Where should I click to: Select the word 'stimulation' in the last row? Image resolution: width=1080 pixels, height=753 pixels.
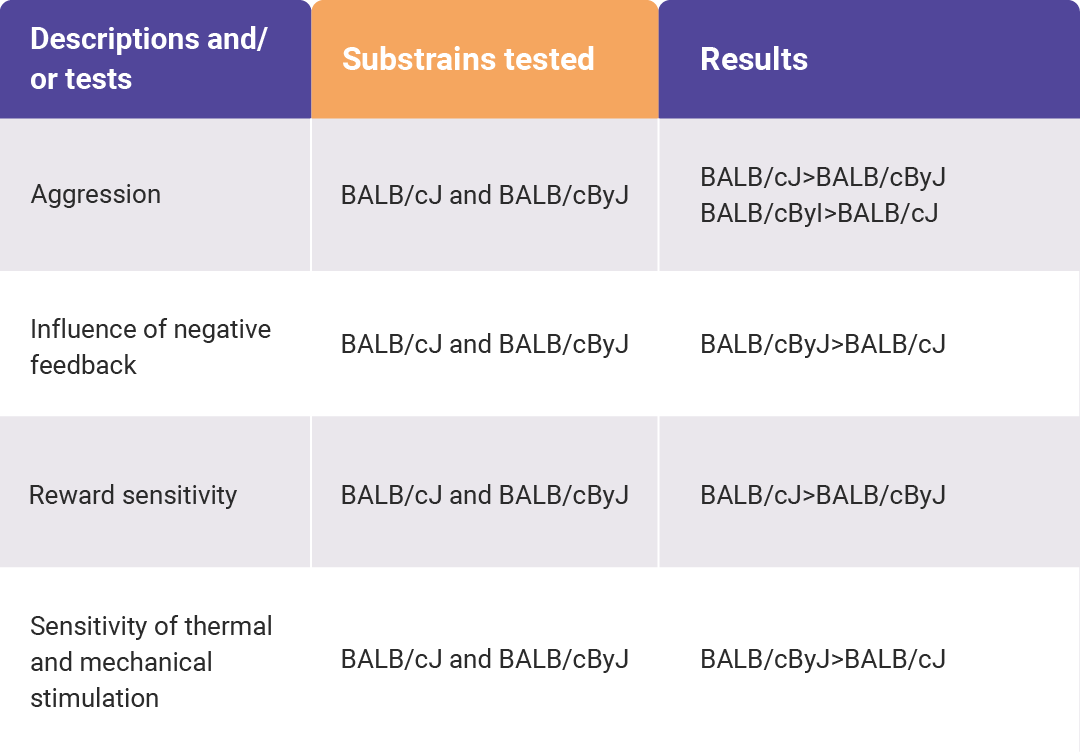[94, 698]
